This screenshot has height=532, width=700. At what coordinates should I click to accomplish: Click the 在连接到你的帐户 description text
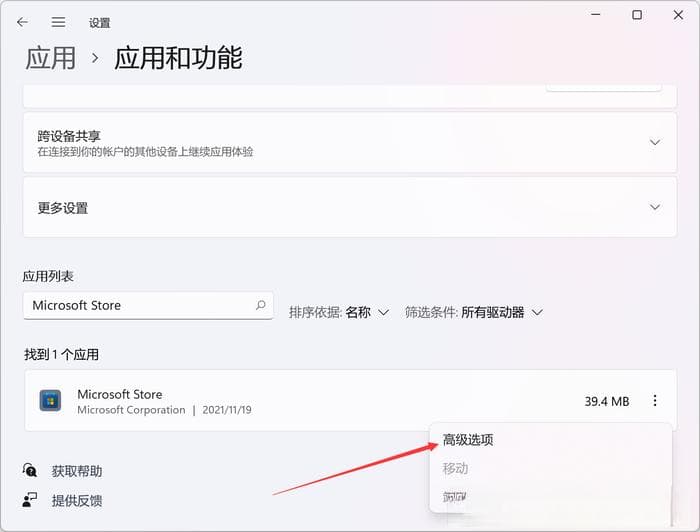click(x=145, y=152)
